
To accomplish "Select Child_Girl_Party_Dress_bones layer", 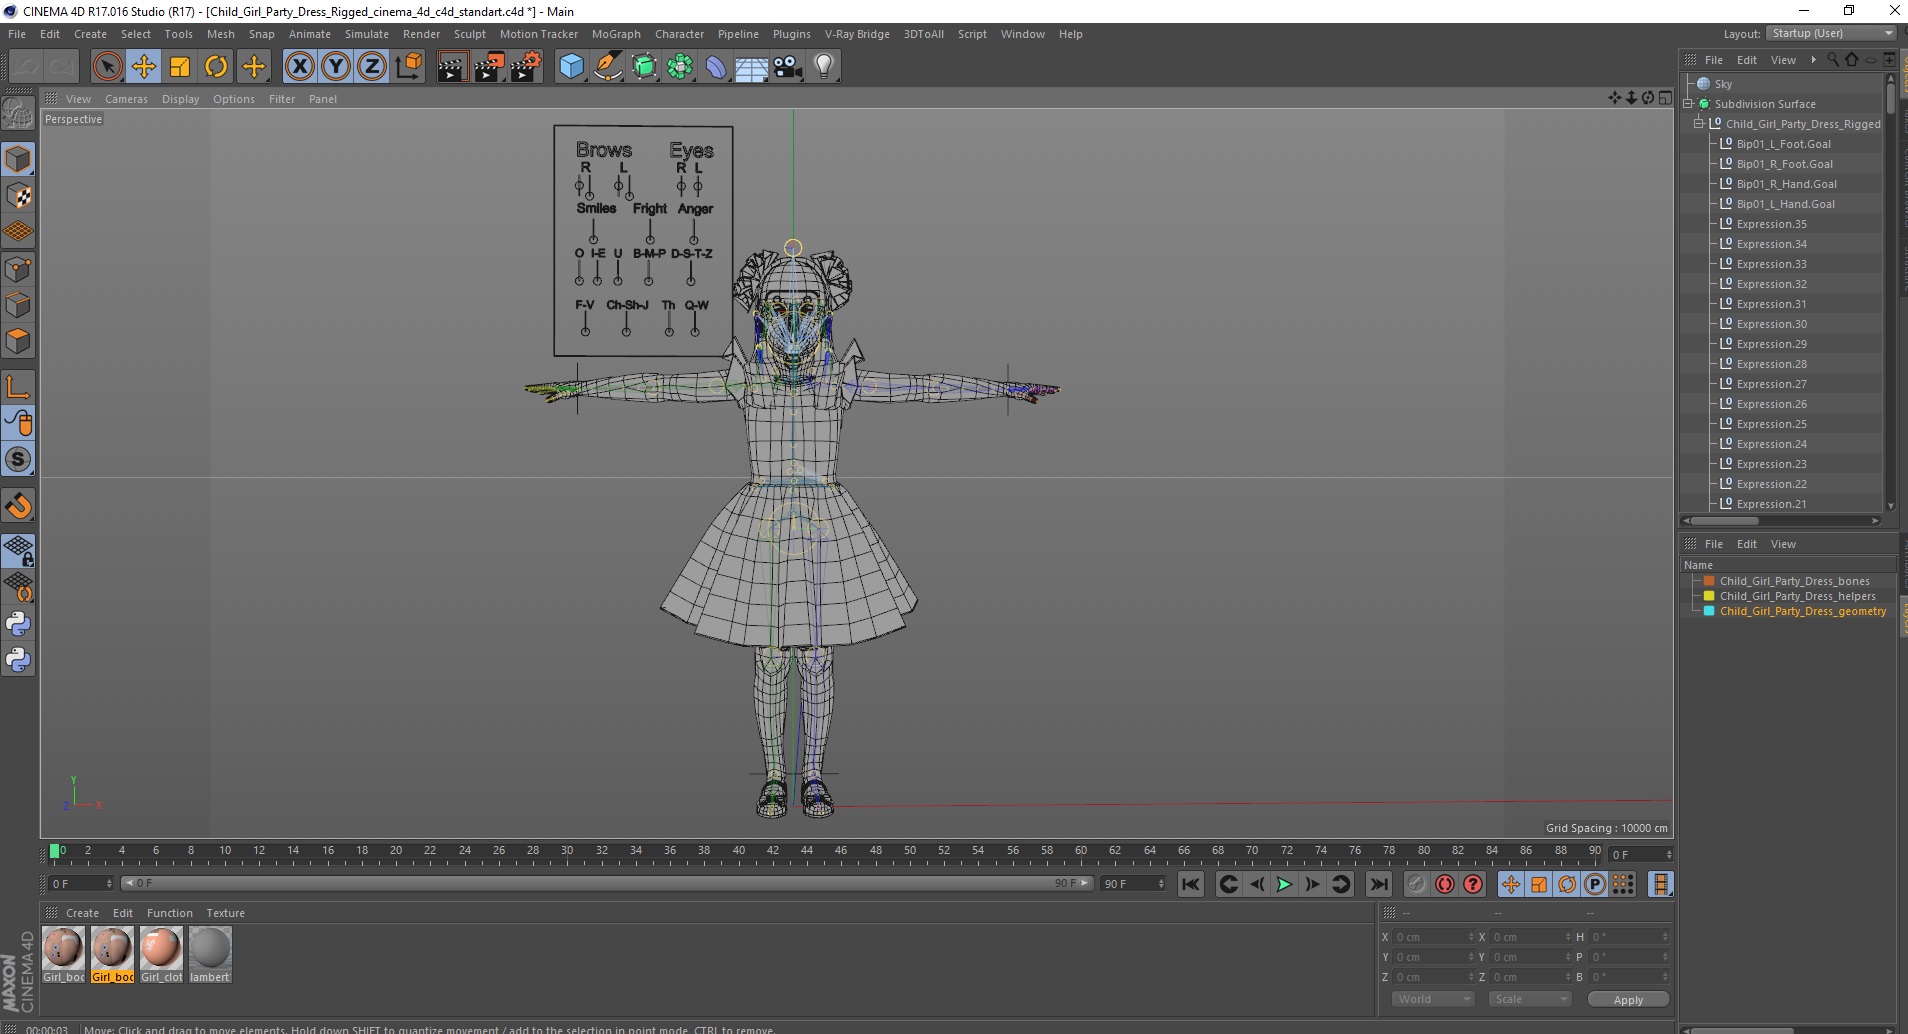I will click(x=1794, y=581).
